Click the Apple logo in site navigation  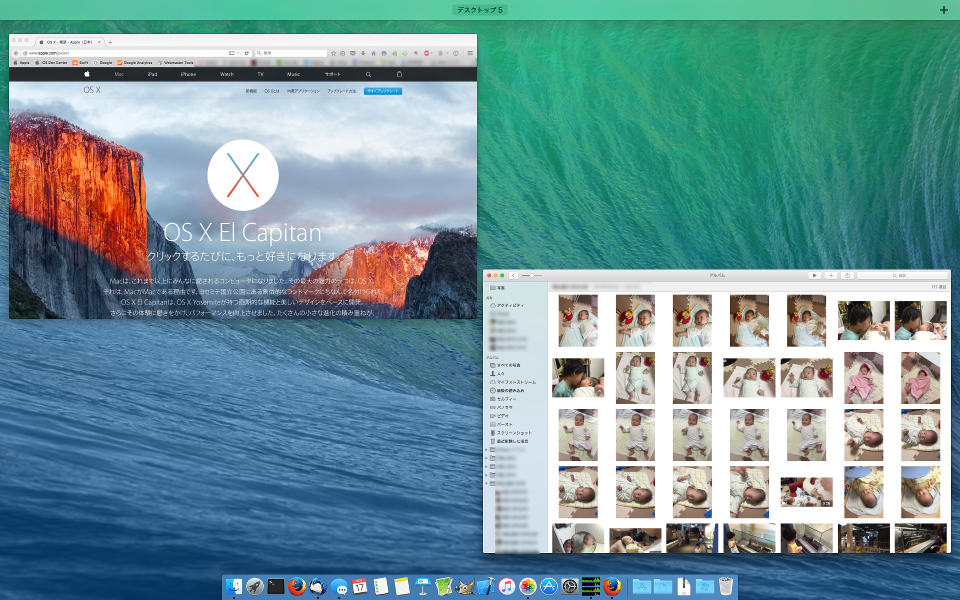pos(87,74)
